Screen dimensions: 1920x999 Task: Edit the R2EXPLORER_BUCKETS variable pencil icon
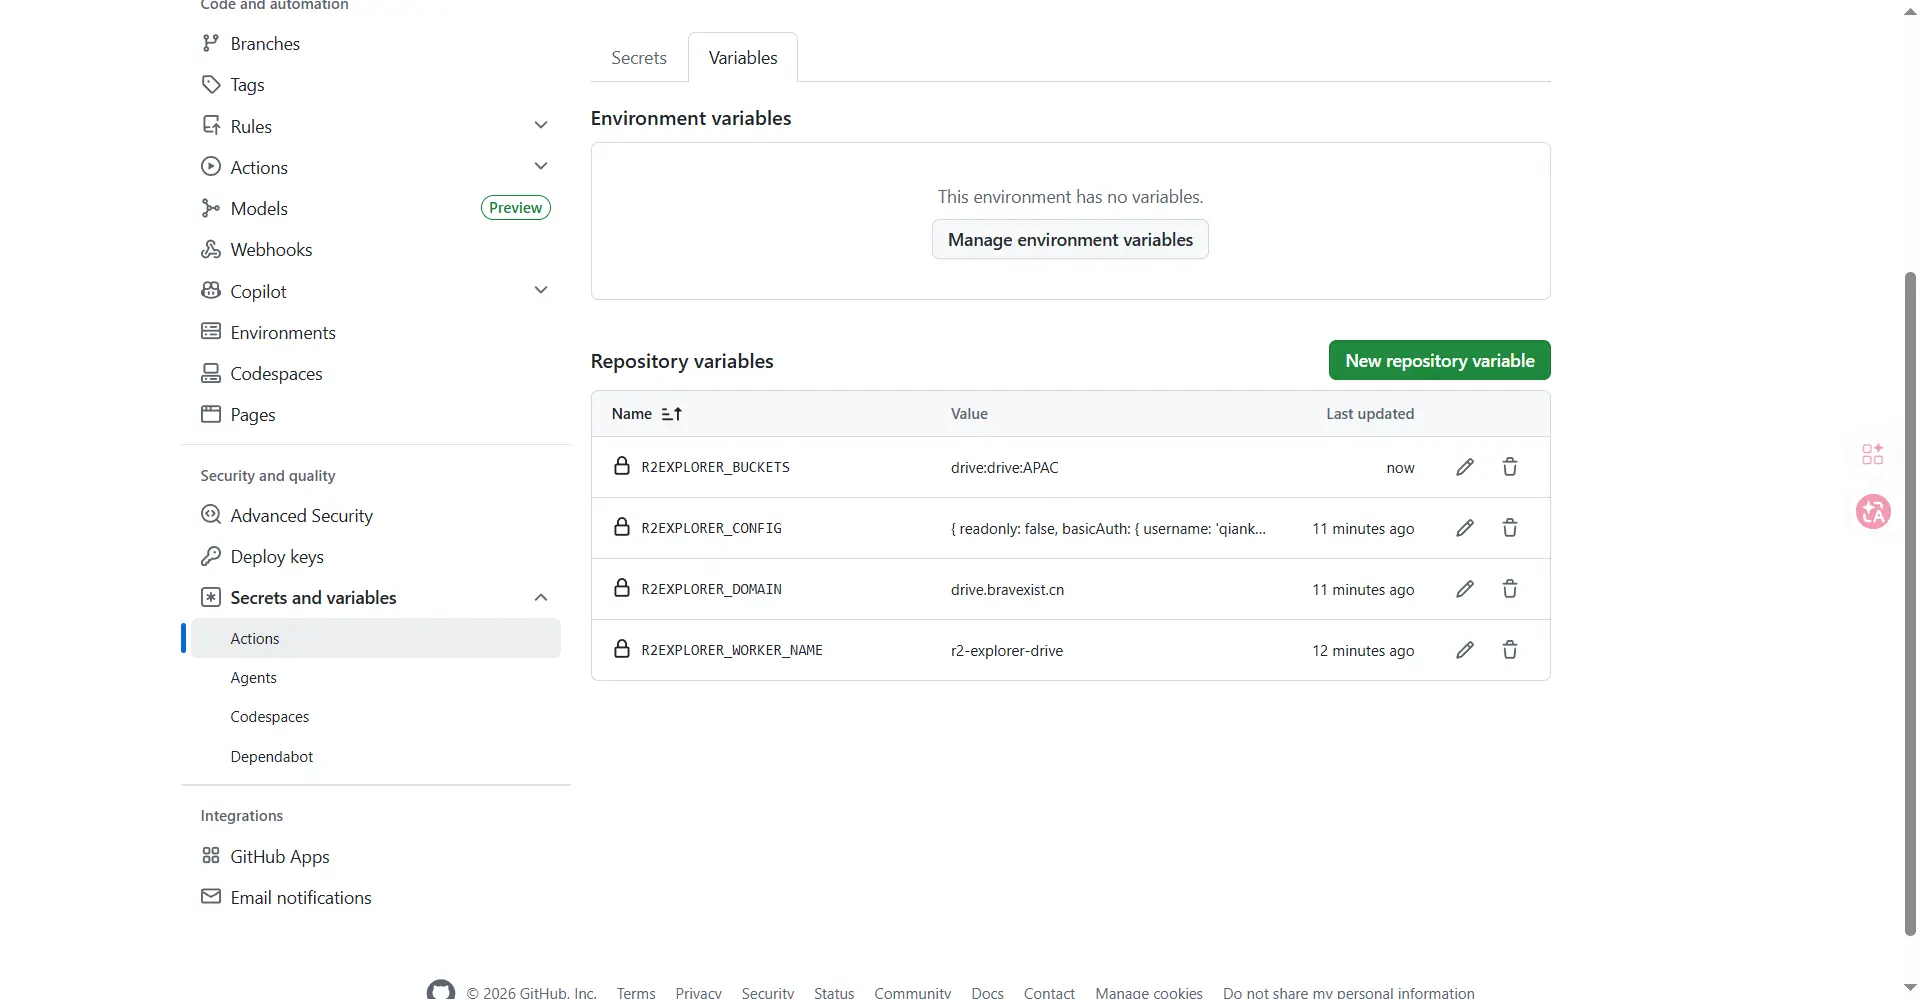click(1465, 467)
